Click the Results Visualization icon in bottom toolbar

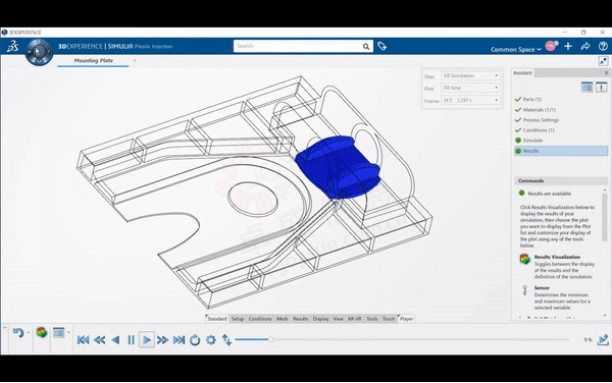(x=41, y=333)
